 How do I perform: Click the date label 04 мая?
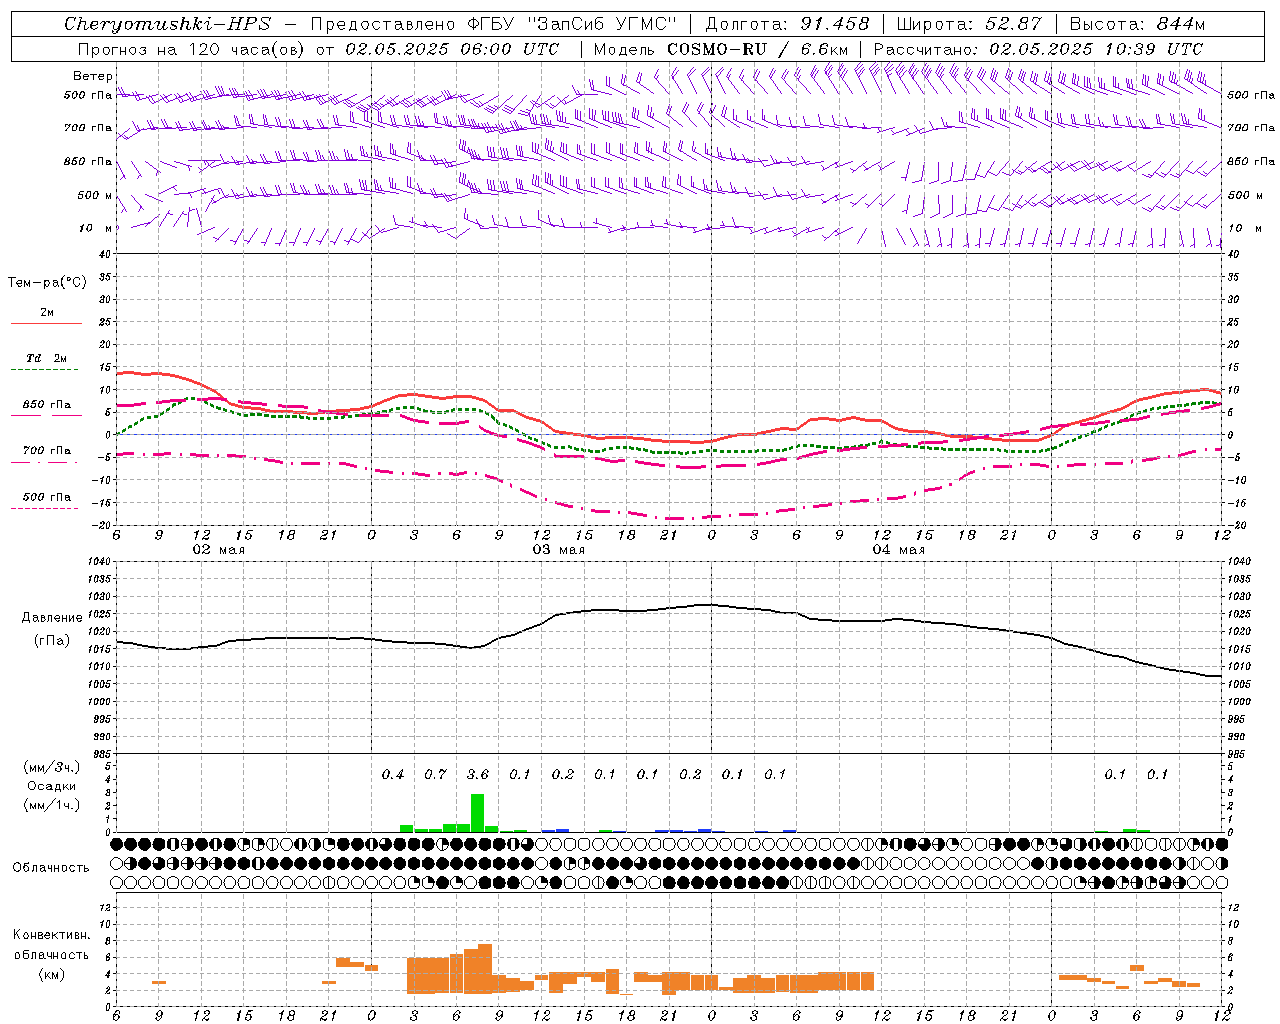click(x=898, y=550)
